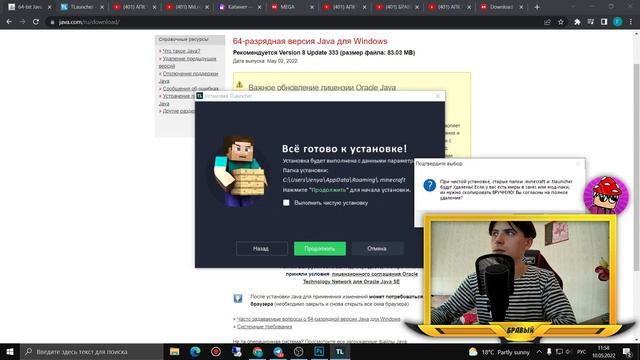The width and height of the screenshot is (640, 360).
Task: Open Microsoft Edge from taskbar
Action: tap(195, 351)
